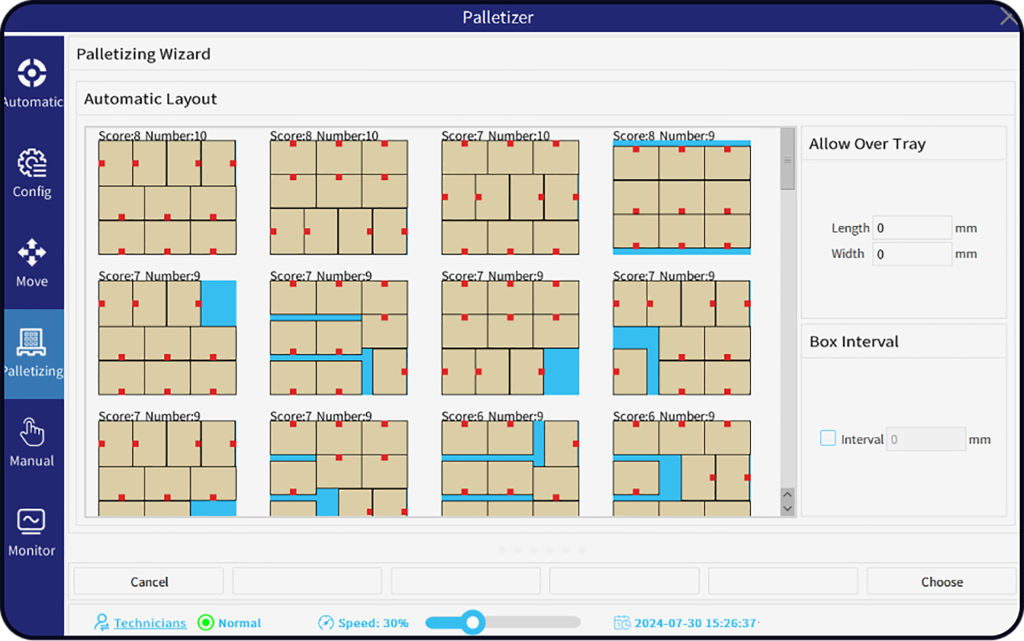This screenshot has height=641, width=1024.
Task: Open the Palletizing sidebar icon
Action: tap(32, 344)
